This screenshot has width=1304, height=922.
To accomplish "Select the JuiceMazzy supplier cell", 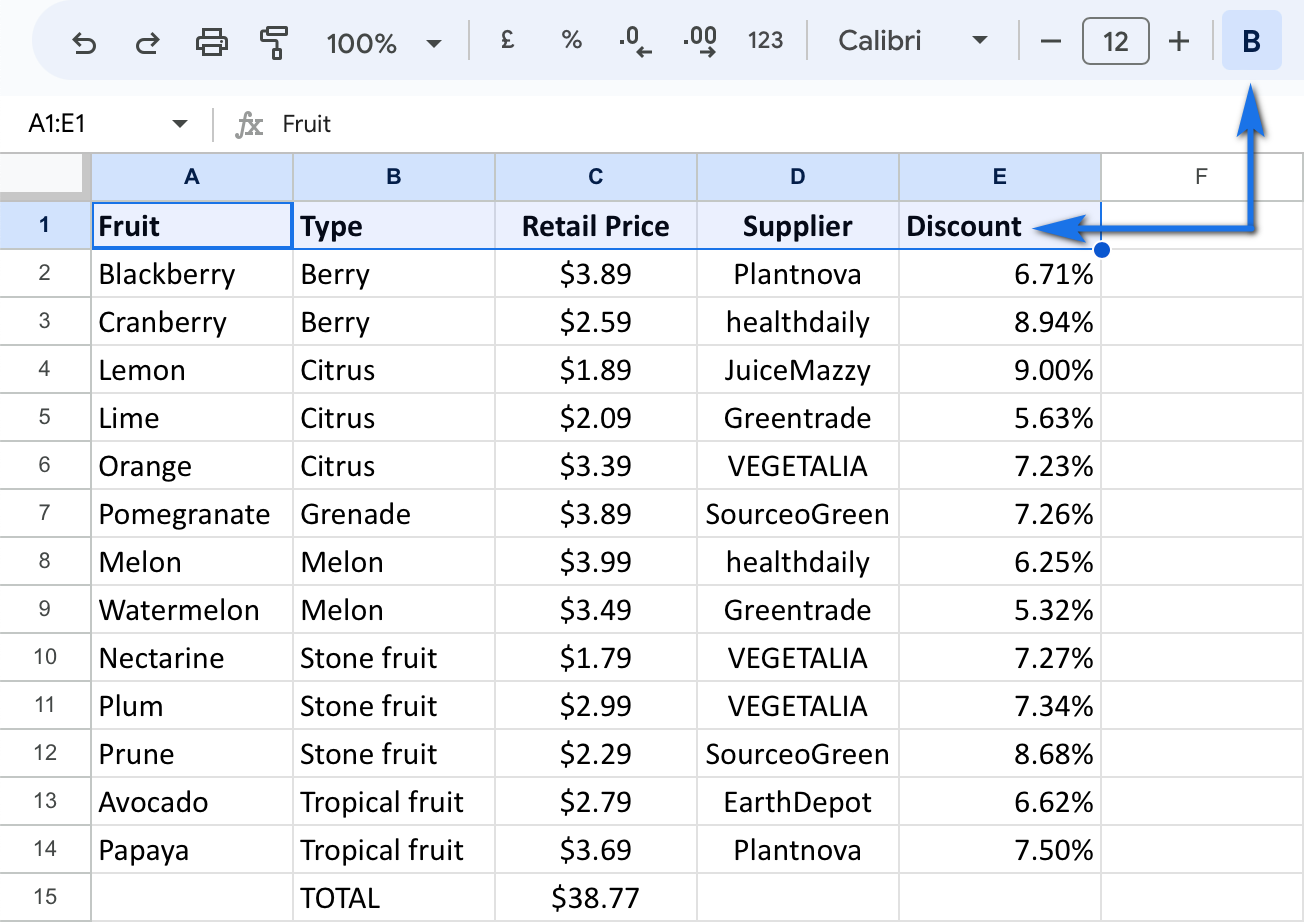I will 798,370.
